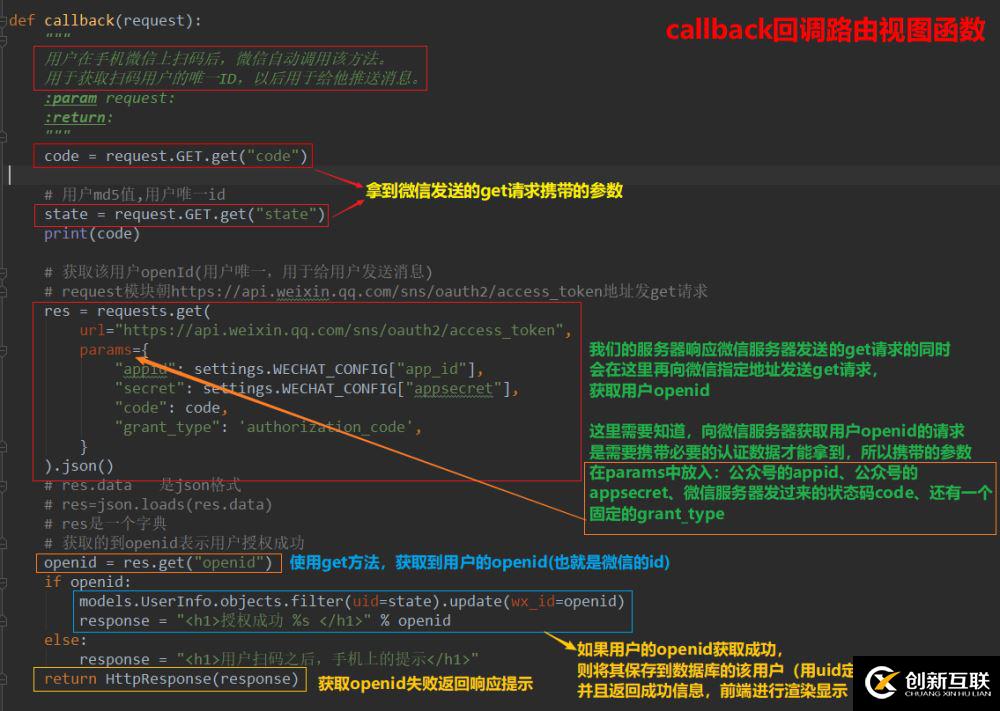1000x711 pixels.
Task: Click the 'response = "<h1>授权成功 %s </h1>"' line
Action: (x=265, y=621)
